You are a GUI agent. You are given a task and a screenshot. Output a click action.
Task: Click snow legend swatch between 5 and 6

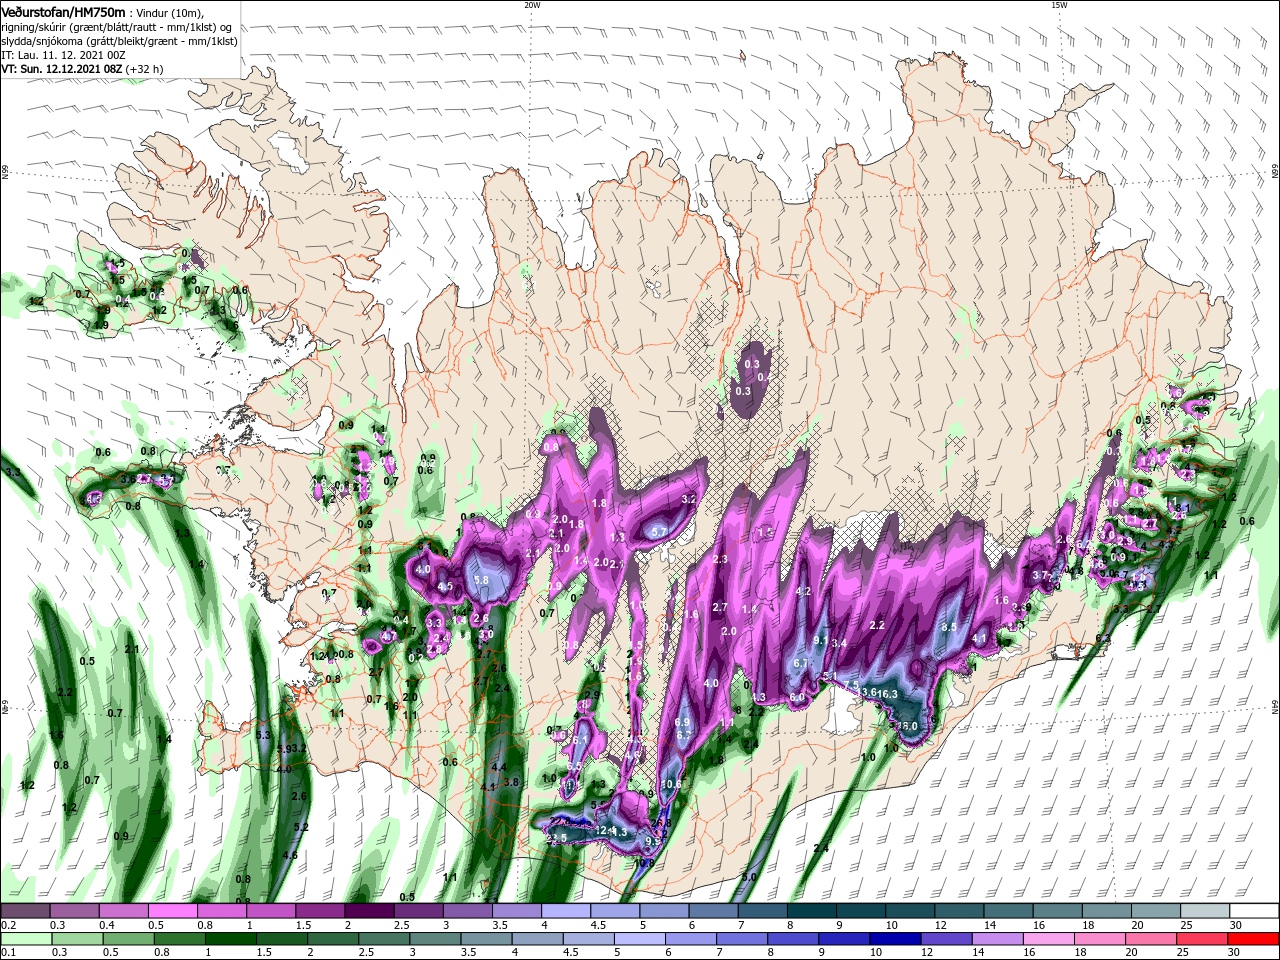[665, 911]
